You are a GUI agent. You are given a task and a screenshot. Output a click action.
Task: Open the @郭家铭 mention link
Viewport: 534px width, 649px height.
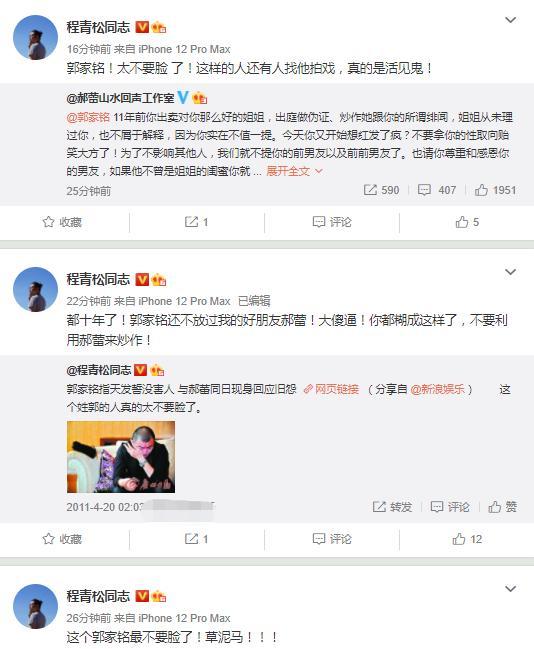[88, 117]
